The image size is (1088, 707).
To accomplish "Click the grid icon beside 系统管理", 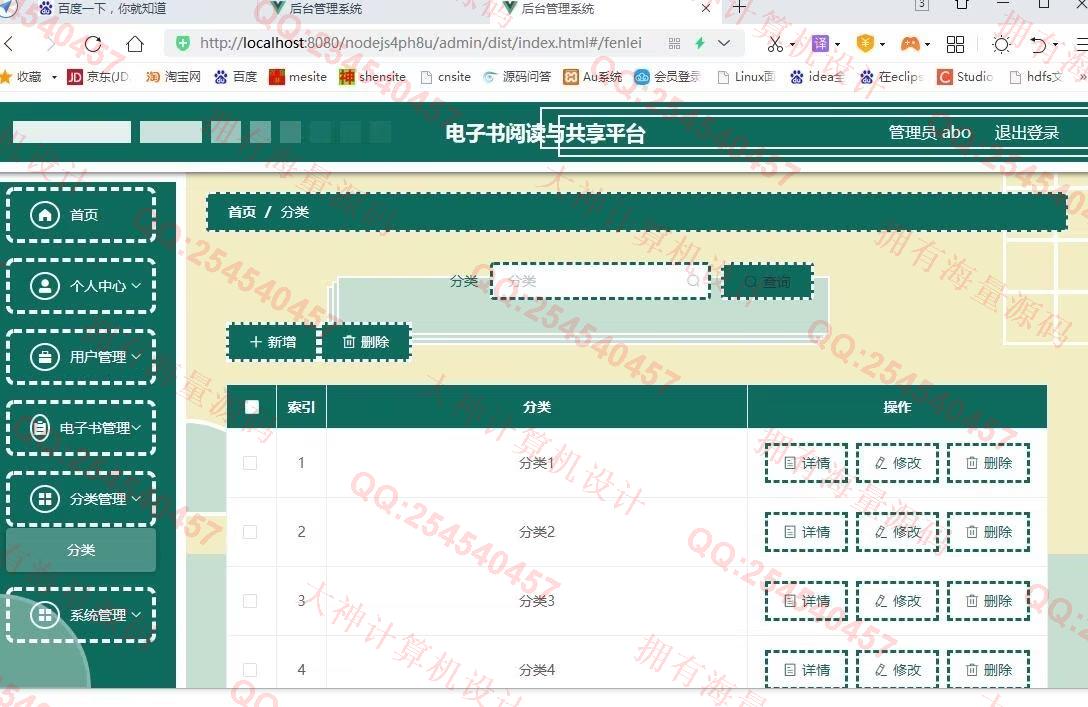I will pyautogui.click(x=45, y=615).
